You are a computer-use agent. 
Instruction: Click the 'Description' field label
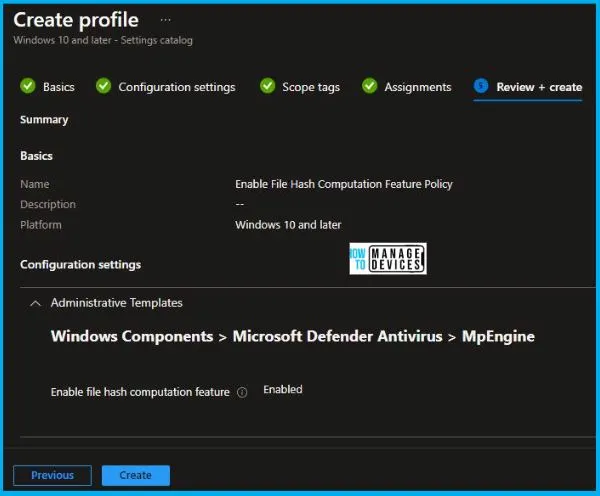48,205
